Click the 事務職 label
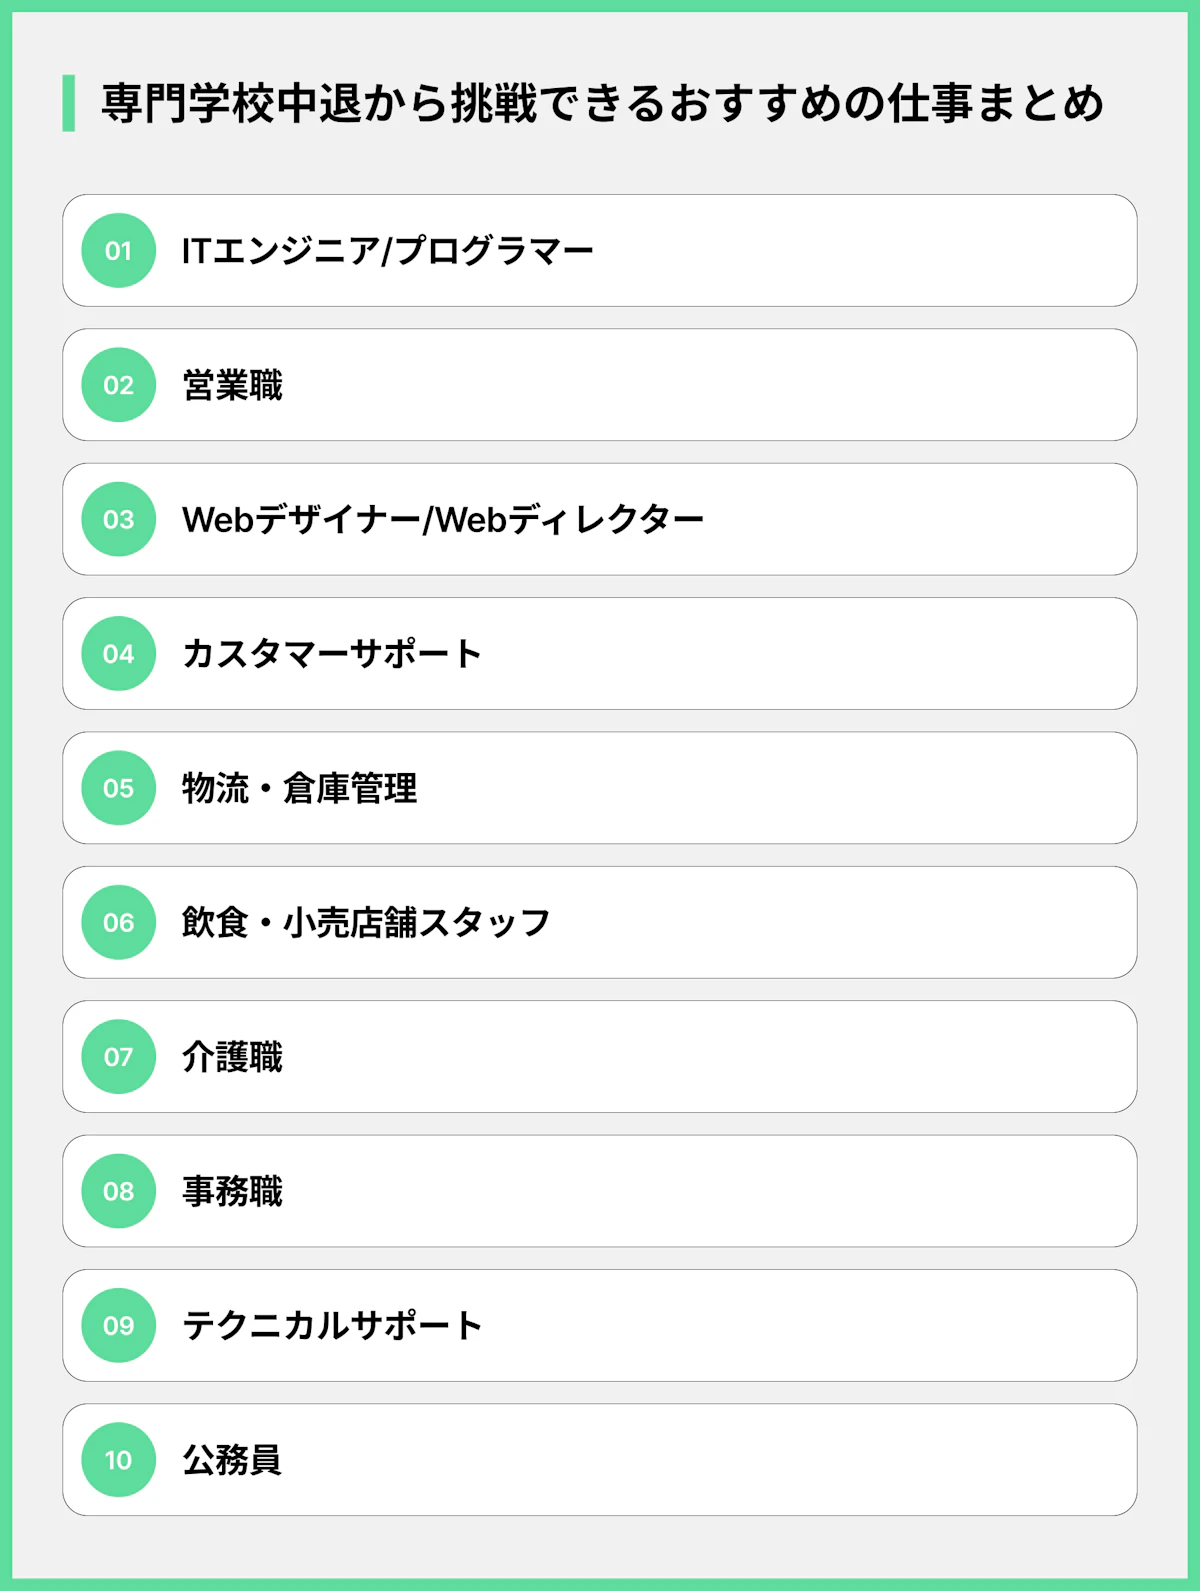Image resolution: width=1200 pixels, height=1591 pixels. click(232, 1191)
